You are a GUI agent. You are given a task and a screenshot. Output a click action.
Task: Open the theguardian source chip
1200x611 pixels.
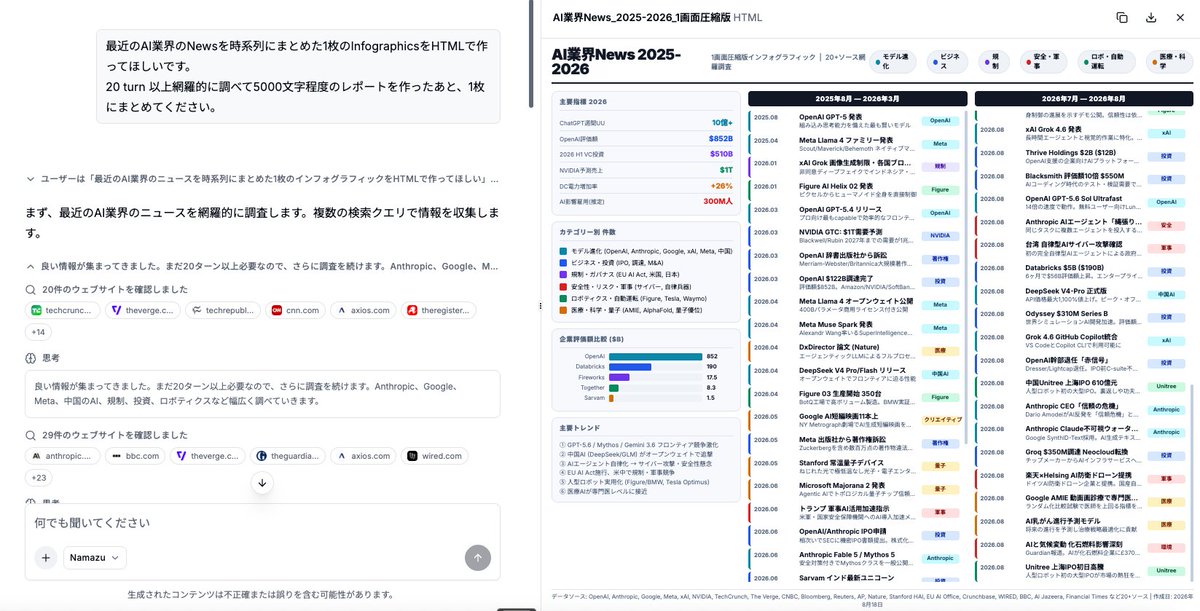click(x=288, y=456)
